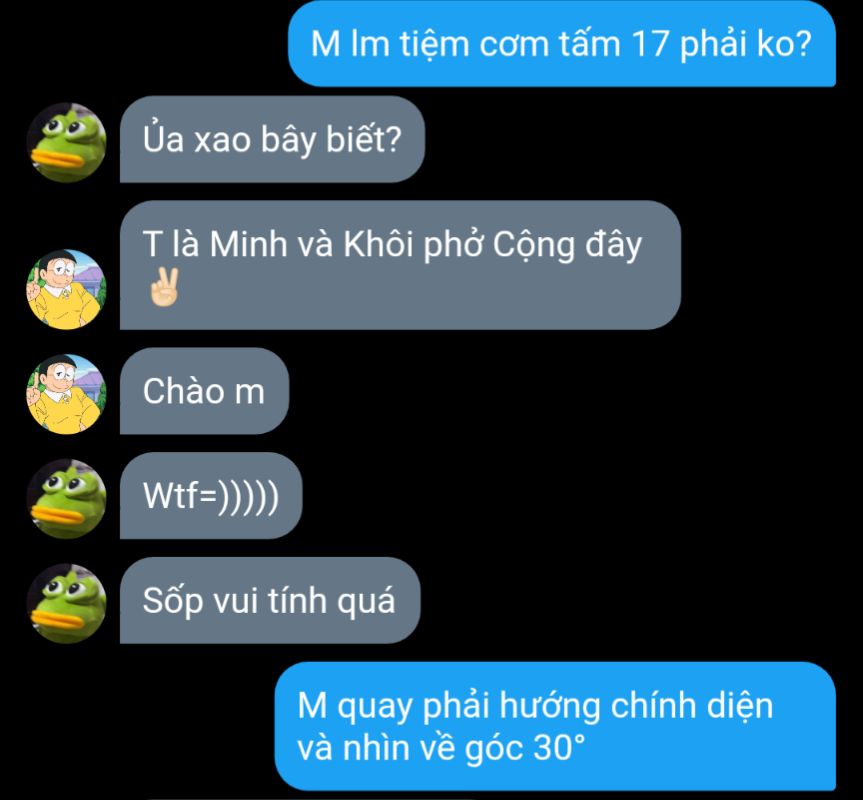This screenshot has height=800, width=863.
Task: Click frog avatar next to "Wtf=)))))"
Action: coord(67,498)
